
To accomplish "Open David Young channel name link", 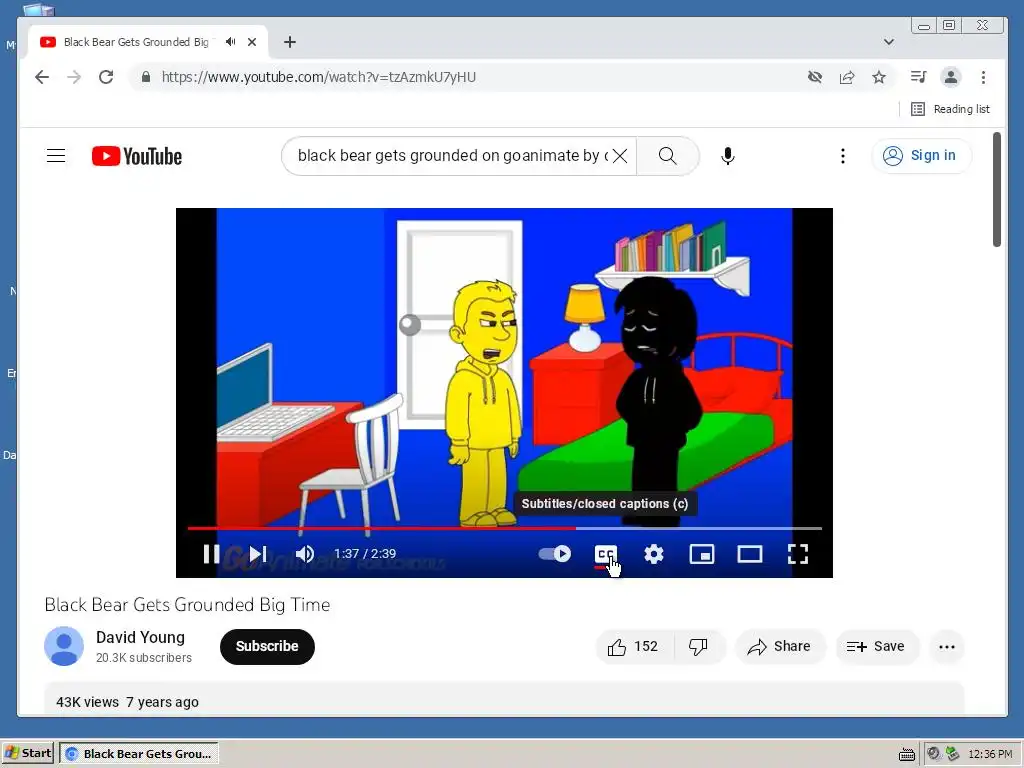I will (140, 637).
